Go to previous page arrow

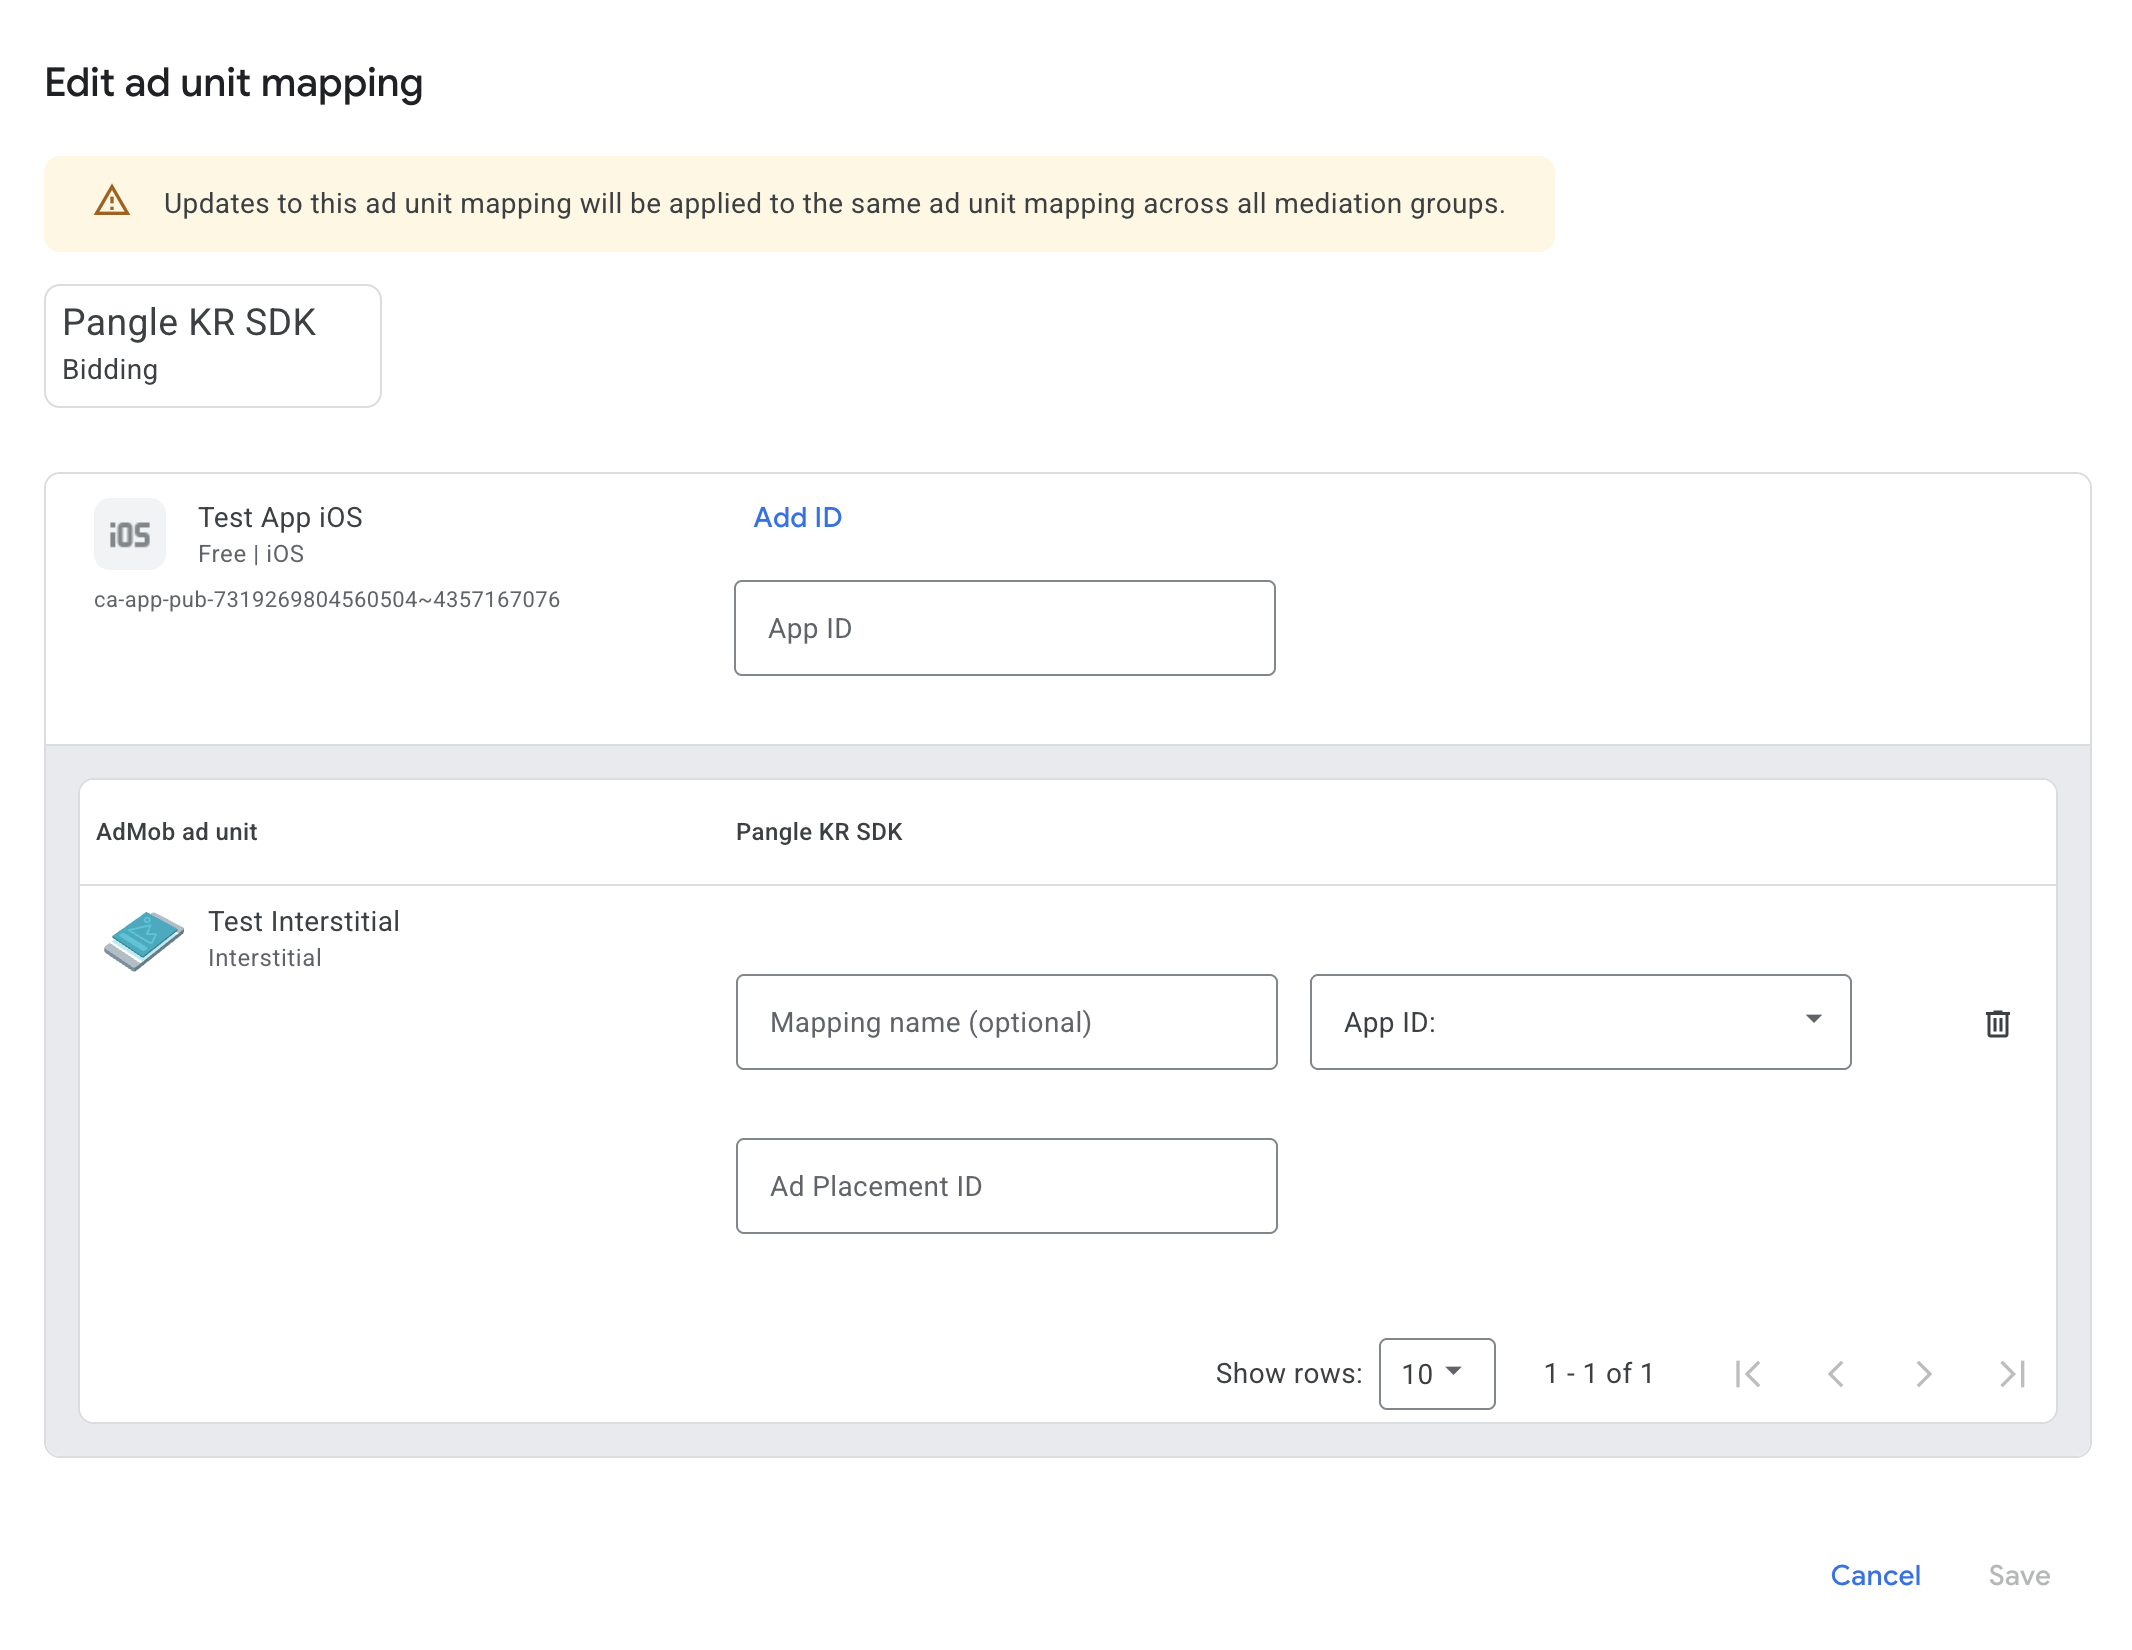click(1836, 1374)
